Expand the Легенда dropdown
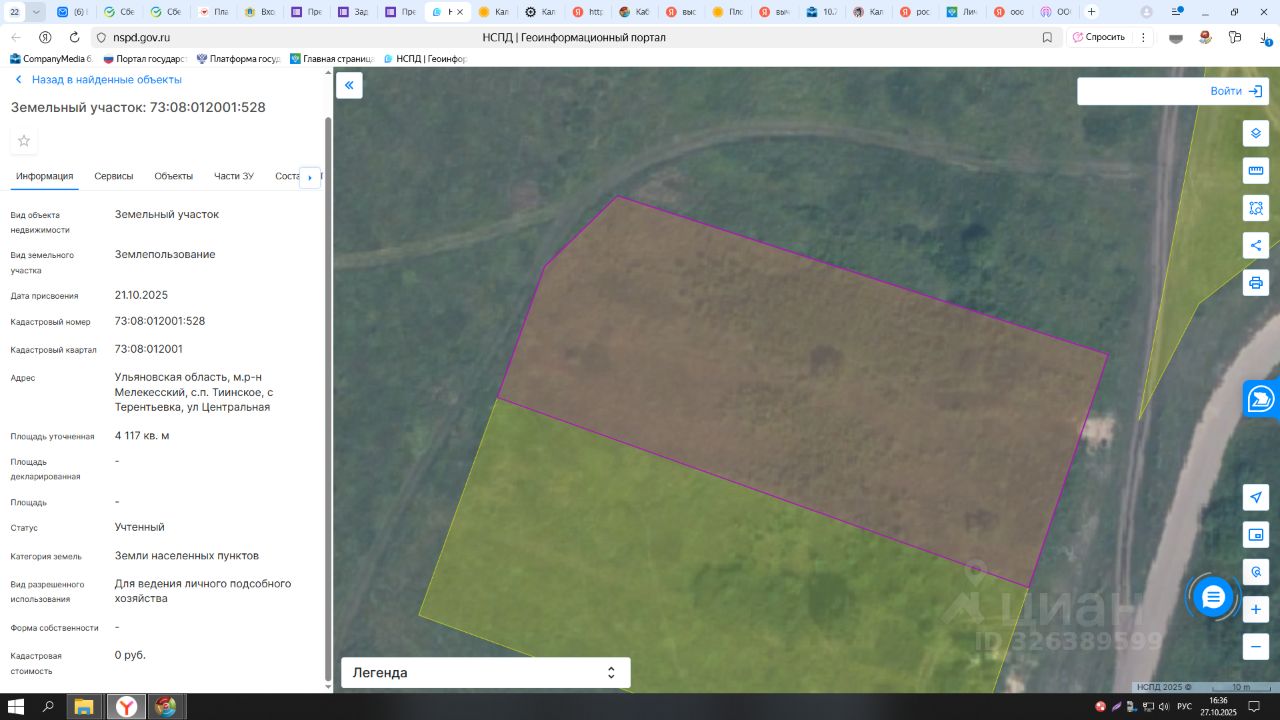The image size is (1280, 720). [x=485, y=673]
